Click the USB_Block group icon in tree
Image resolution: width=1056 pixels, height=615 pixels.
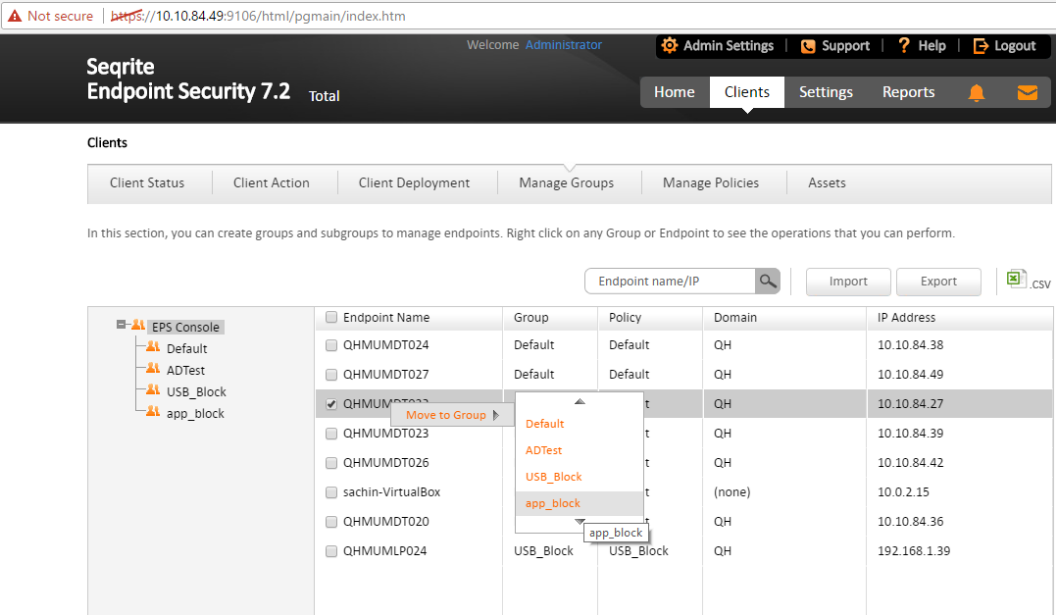[153, 390]
